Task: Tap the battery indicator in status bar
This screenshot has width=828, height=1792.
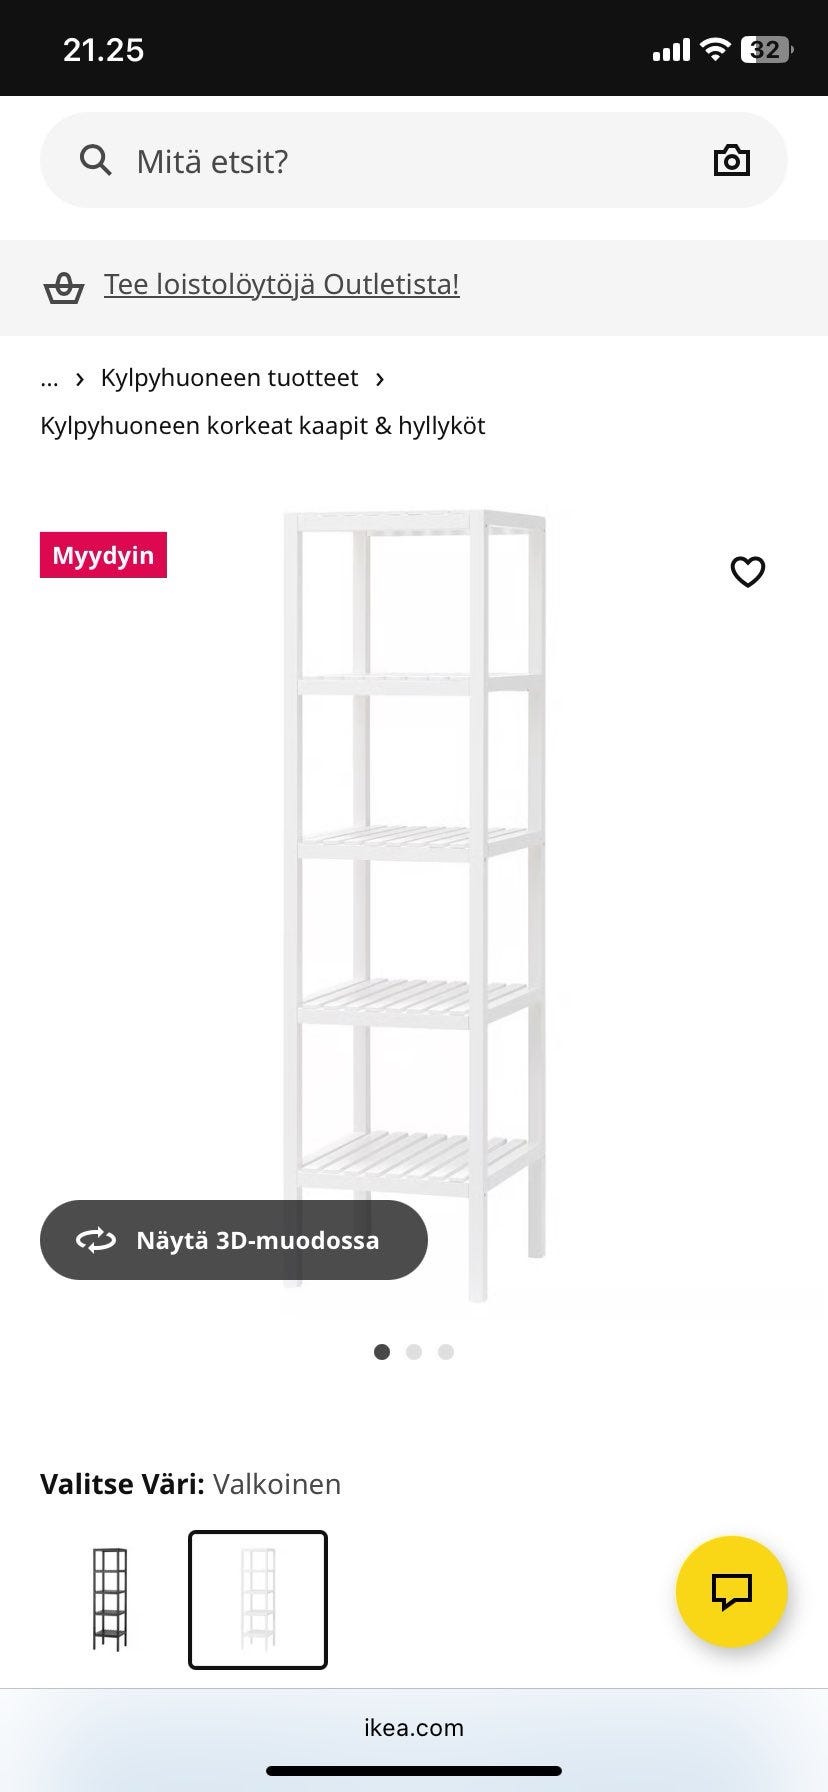Action: point(767,49)
